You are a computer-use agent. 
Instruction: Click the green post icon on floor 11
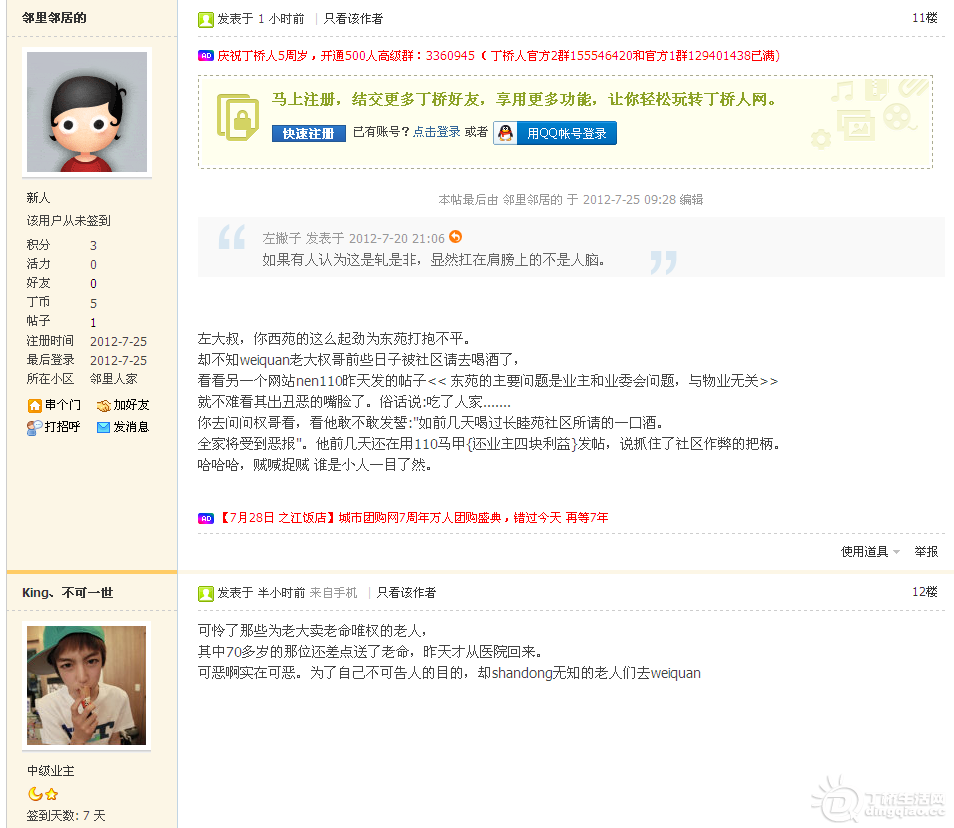pos(206,19)
